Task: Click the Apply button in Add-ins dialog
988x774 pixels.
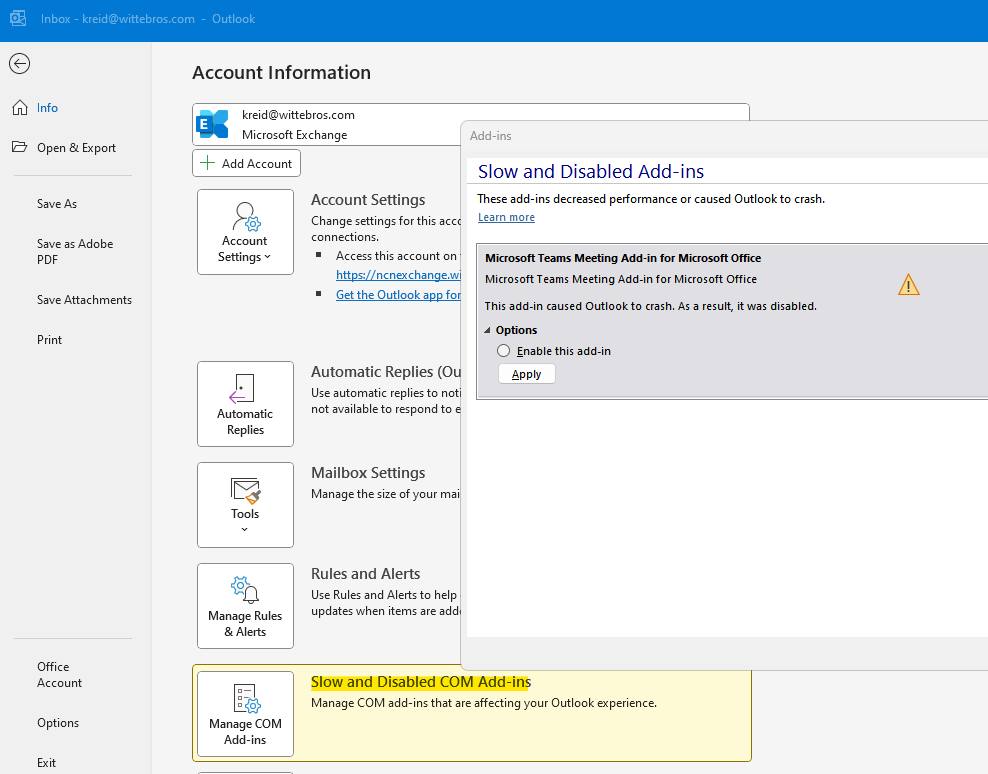Action: coord(527,374)
